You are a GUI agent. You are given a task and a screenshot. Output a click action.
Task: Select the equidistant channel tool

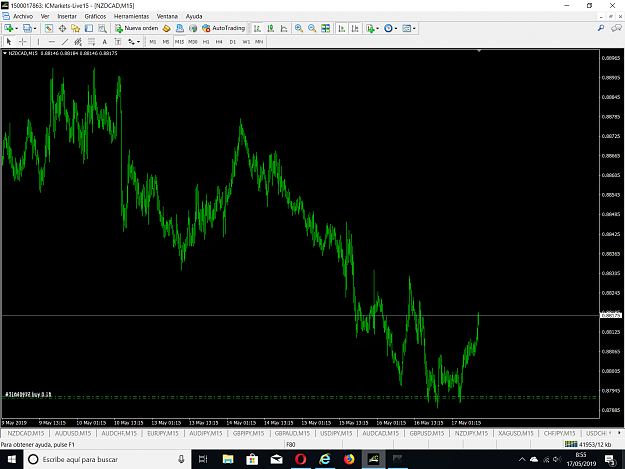[x=78, y=41]
